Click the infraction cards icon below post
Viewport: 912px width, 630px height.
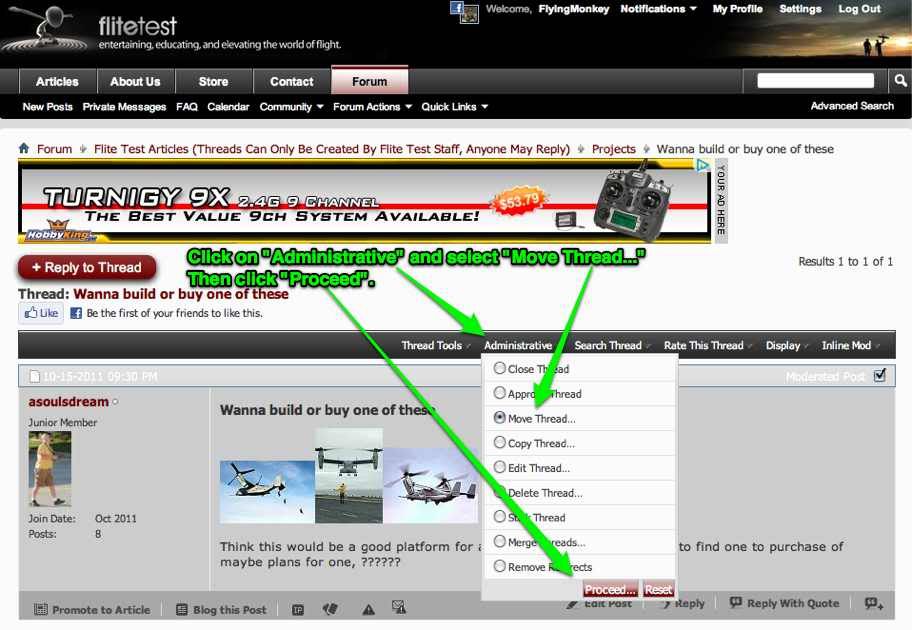pos(330,608)
